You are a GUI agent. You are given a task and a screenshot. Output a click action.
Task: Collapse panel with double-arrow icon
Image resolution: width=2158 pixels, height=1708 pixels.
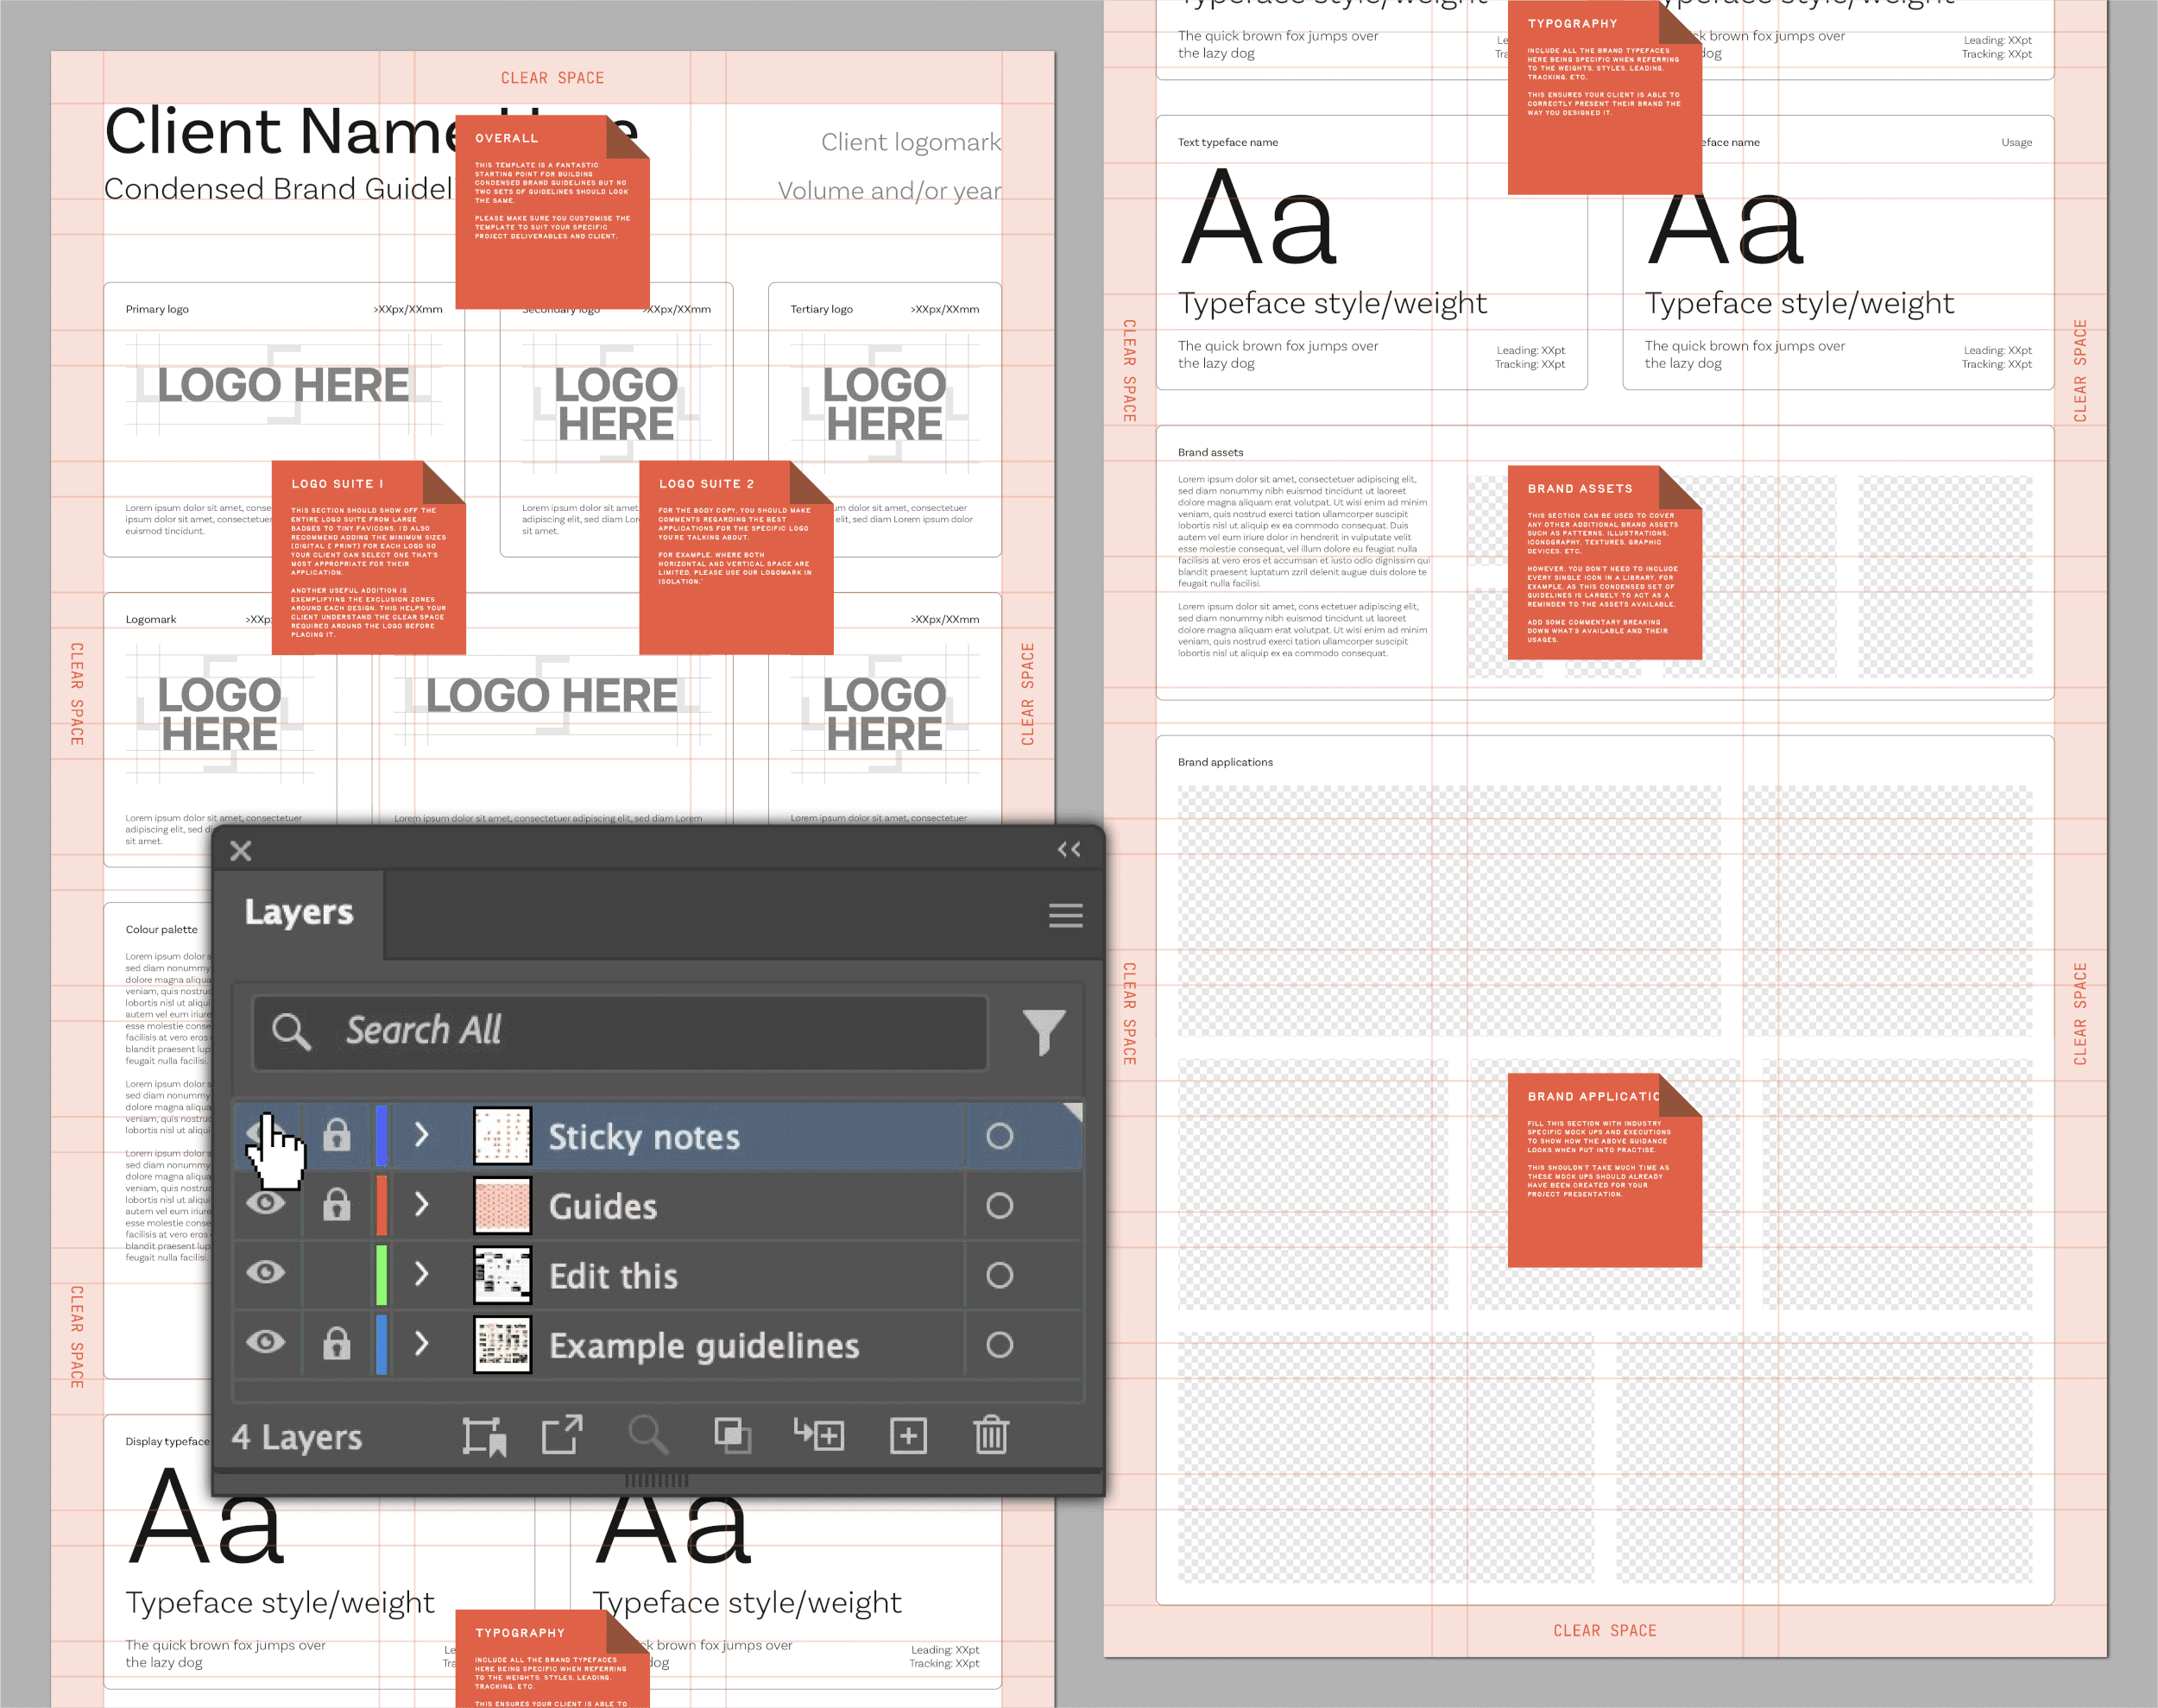pos(1069,849)
